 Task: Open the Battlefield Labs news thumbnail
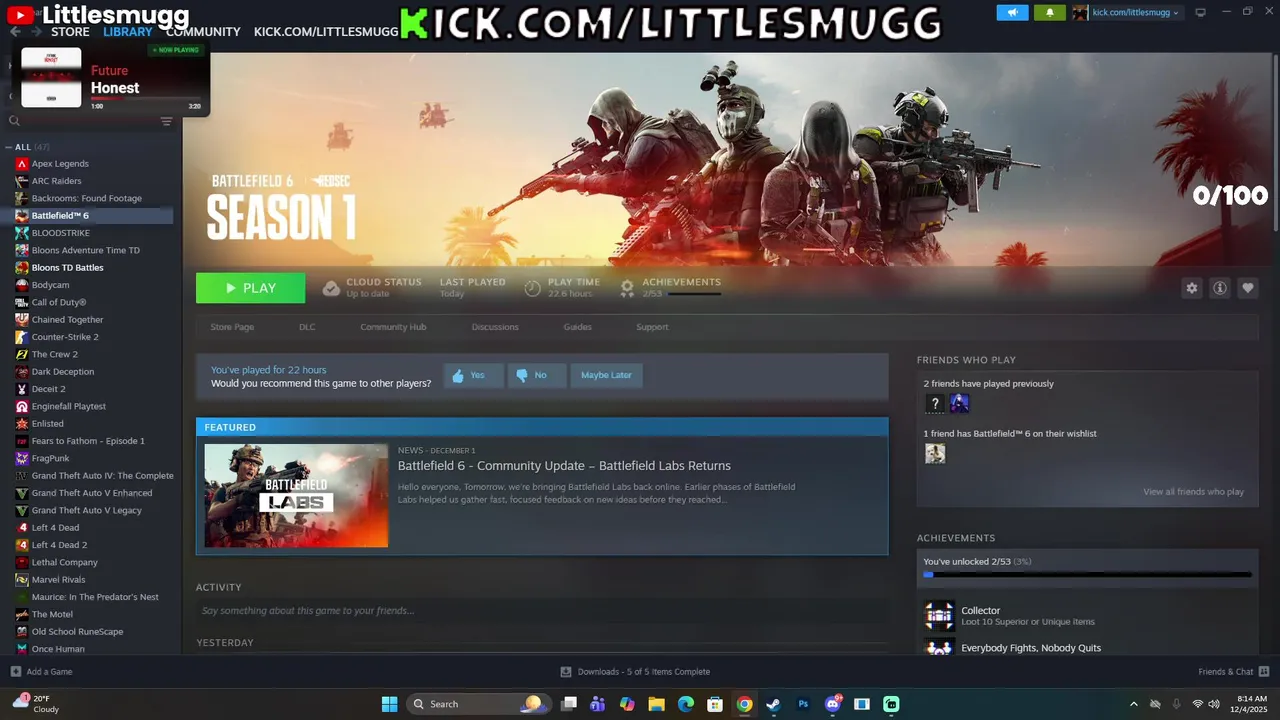click(296, 496)
